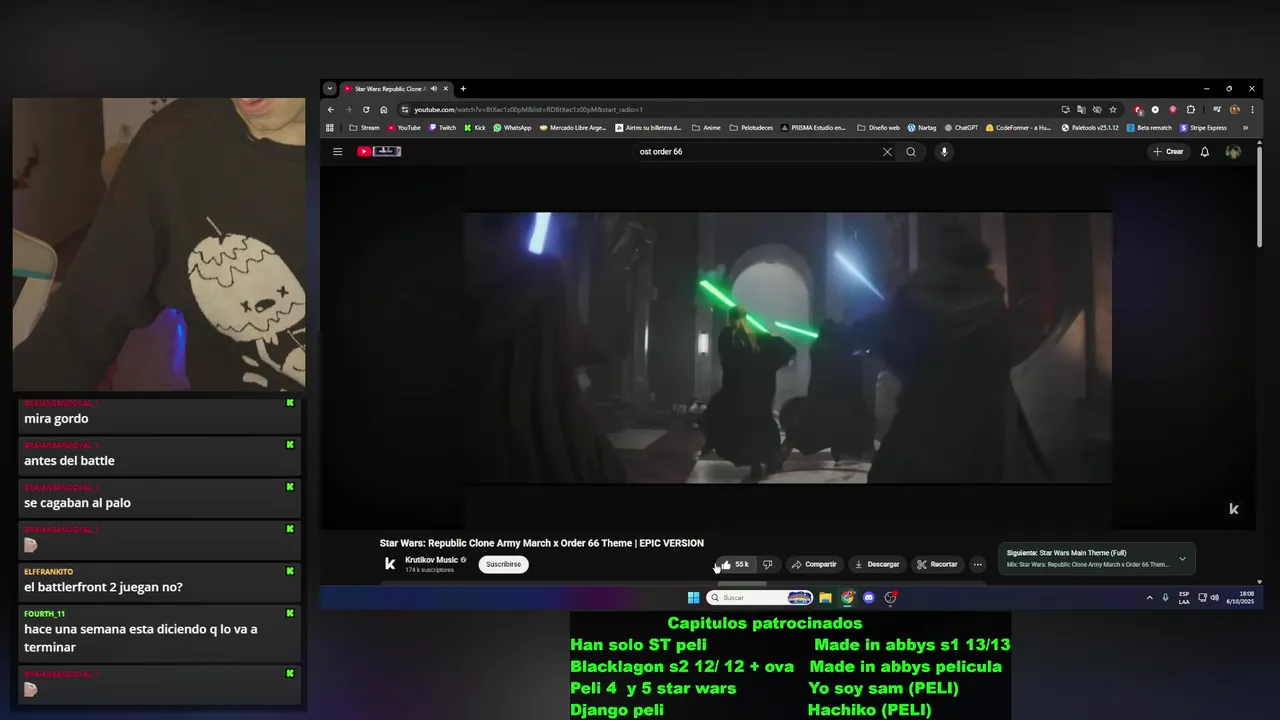The width and height of the screenshot is (1280, 720).
Task: Open the translate page icon
Action: click(1081, 110)
